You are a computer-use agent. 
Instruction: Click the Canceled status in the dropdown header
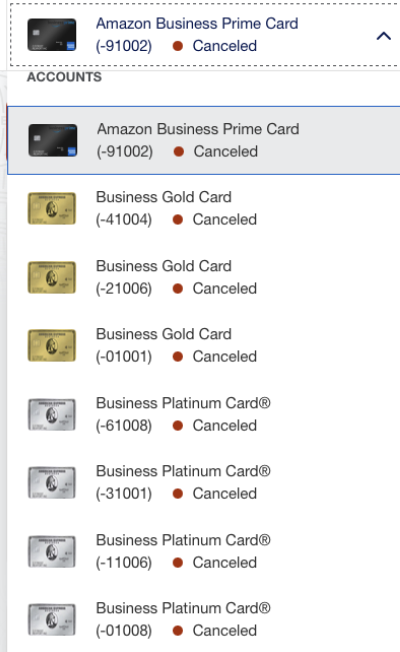[x=225, y=46]
